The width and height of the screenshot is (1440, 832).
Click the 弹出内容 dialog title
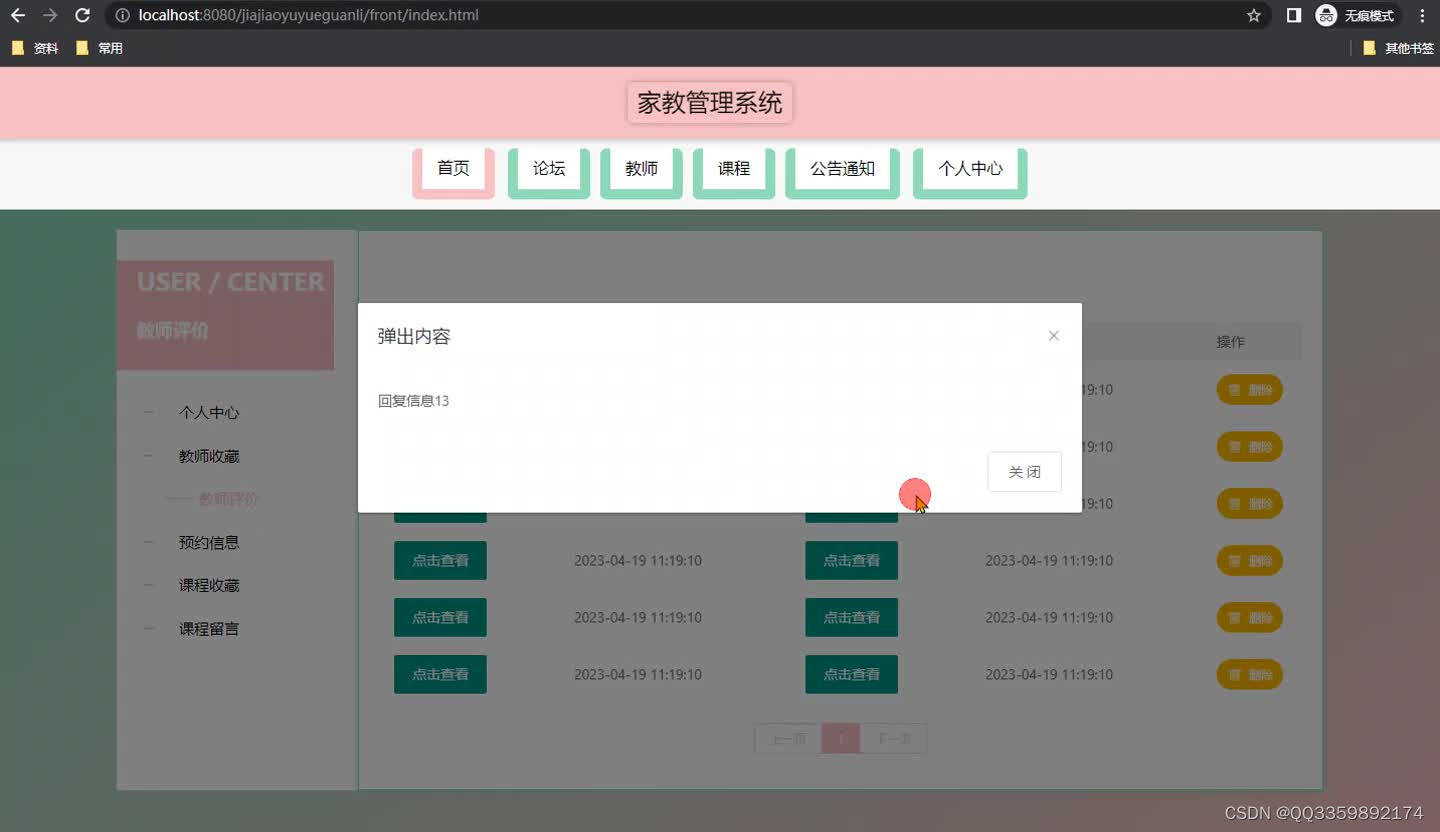click(x=414, y=337)
